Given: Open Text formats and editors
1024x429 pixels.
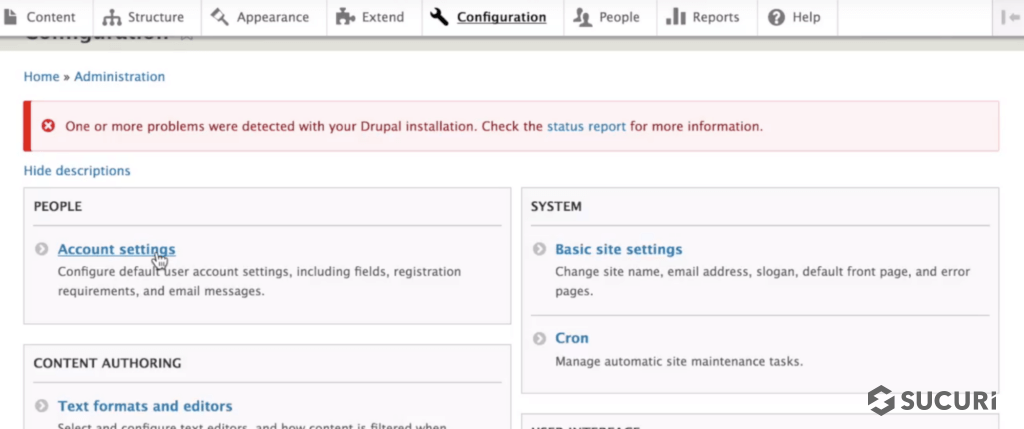Looking at the screenshot, I should tap(145, 406).
